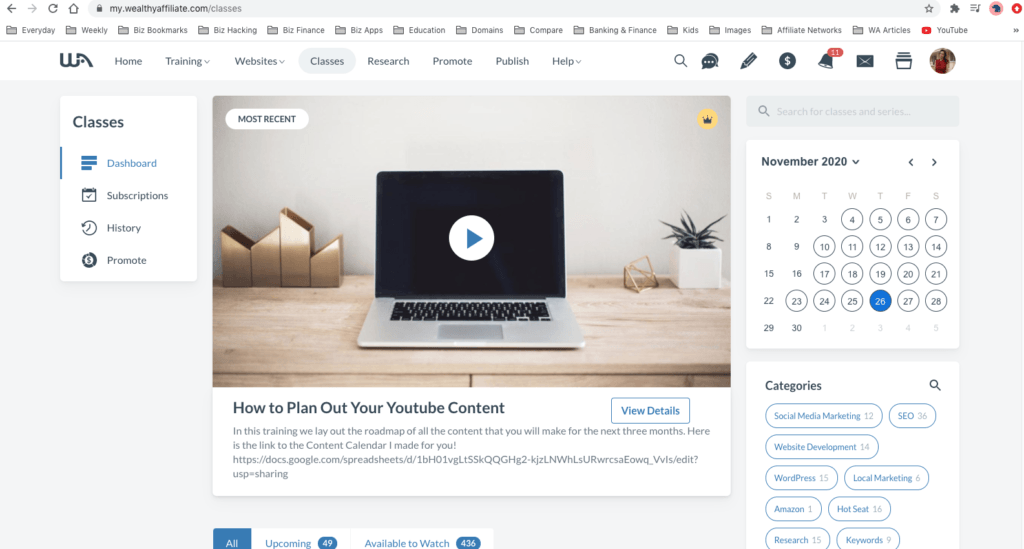Open Subscriptions in the Classes sidebar
1024x549 pixels.
pos(137,196)
